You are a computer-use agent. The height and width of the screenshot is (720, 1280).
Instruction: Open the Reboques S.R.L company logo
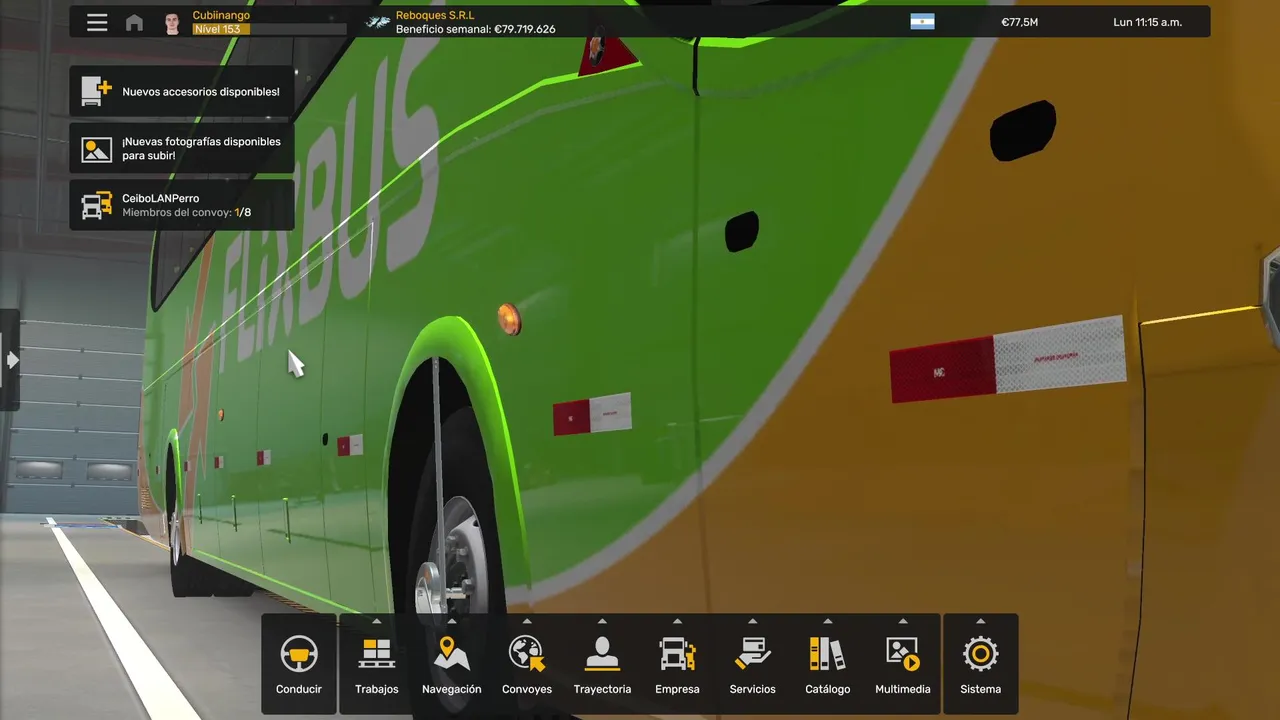coord(378,22)
